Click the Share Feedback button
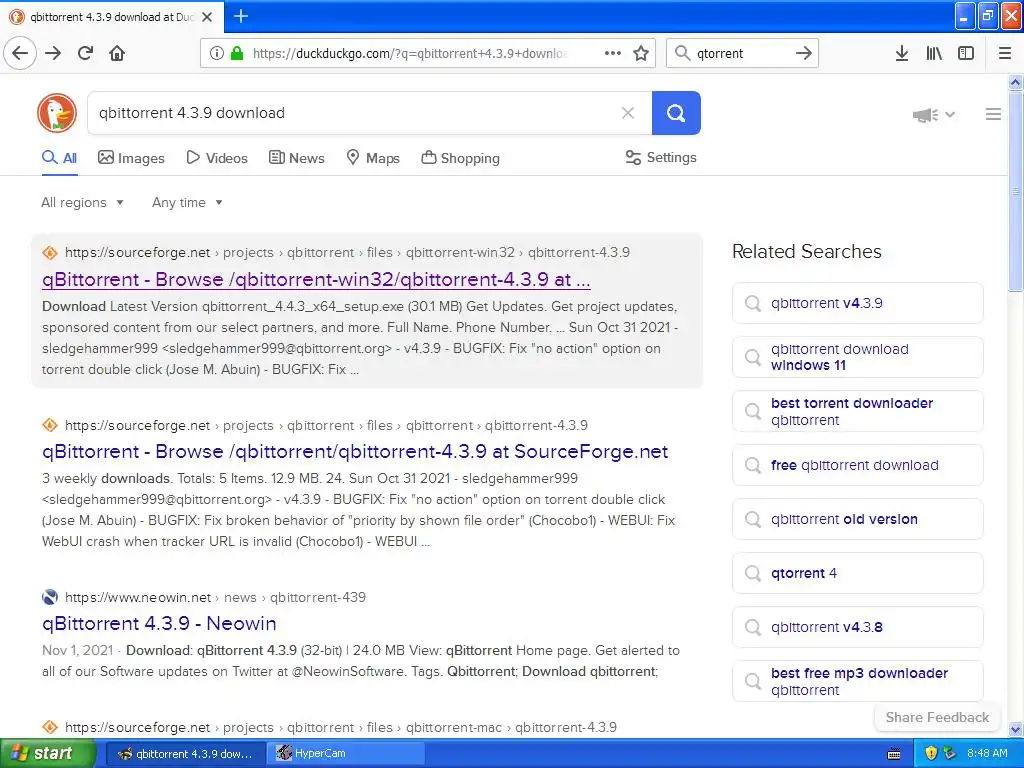 point(937,717)
